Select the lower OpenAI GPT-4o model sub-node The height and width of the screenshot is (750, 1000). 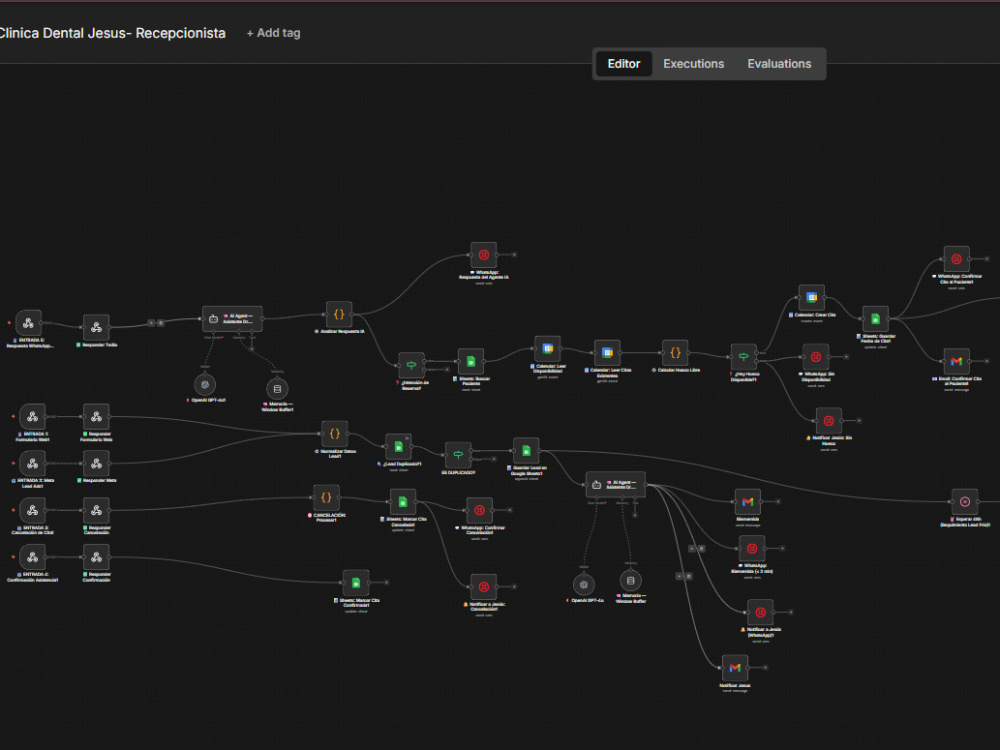(x=584, y=585)
